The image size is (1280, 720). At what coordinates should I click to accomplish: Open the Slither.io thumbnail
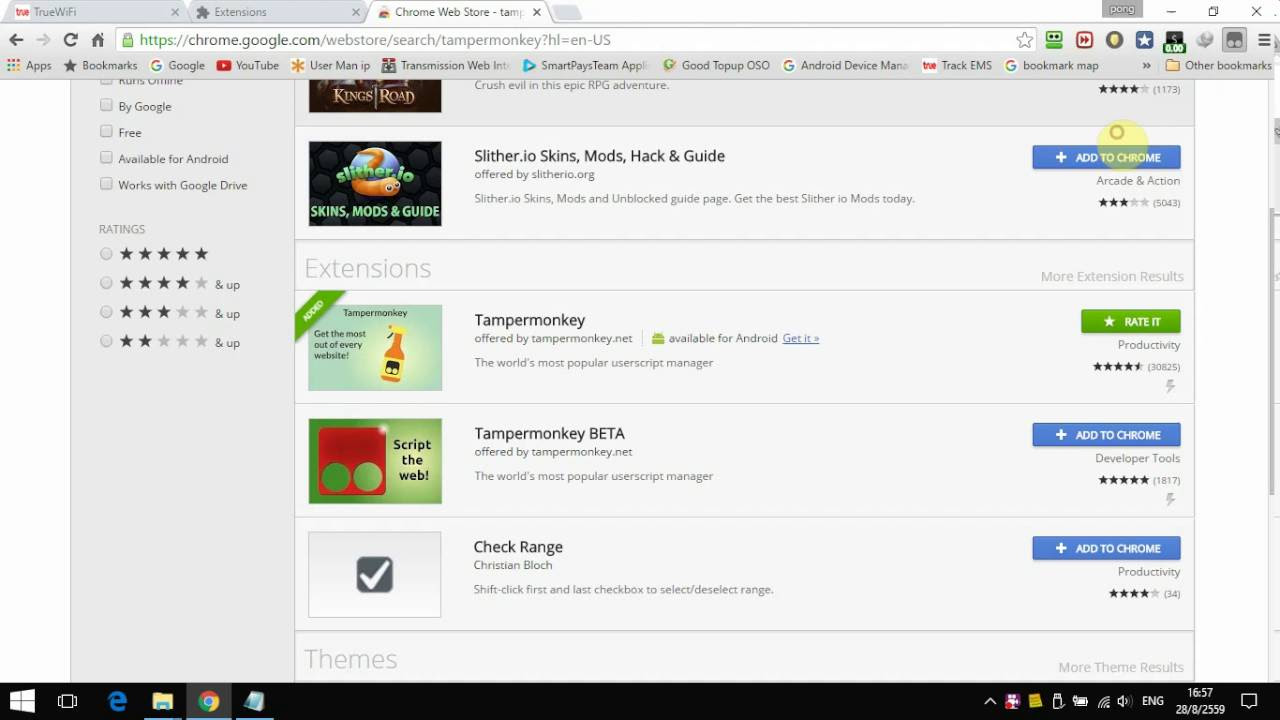pyautogui.click(x=375, y=183)
